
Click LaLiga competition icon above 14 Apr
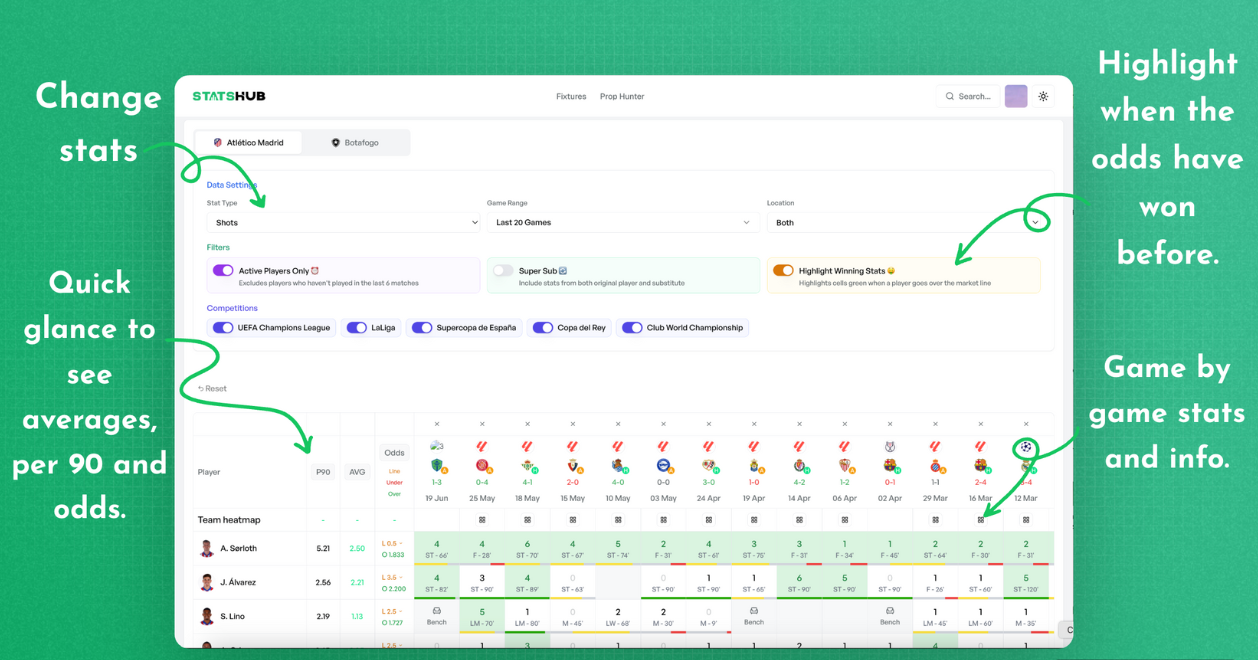coord(799,446)
